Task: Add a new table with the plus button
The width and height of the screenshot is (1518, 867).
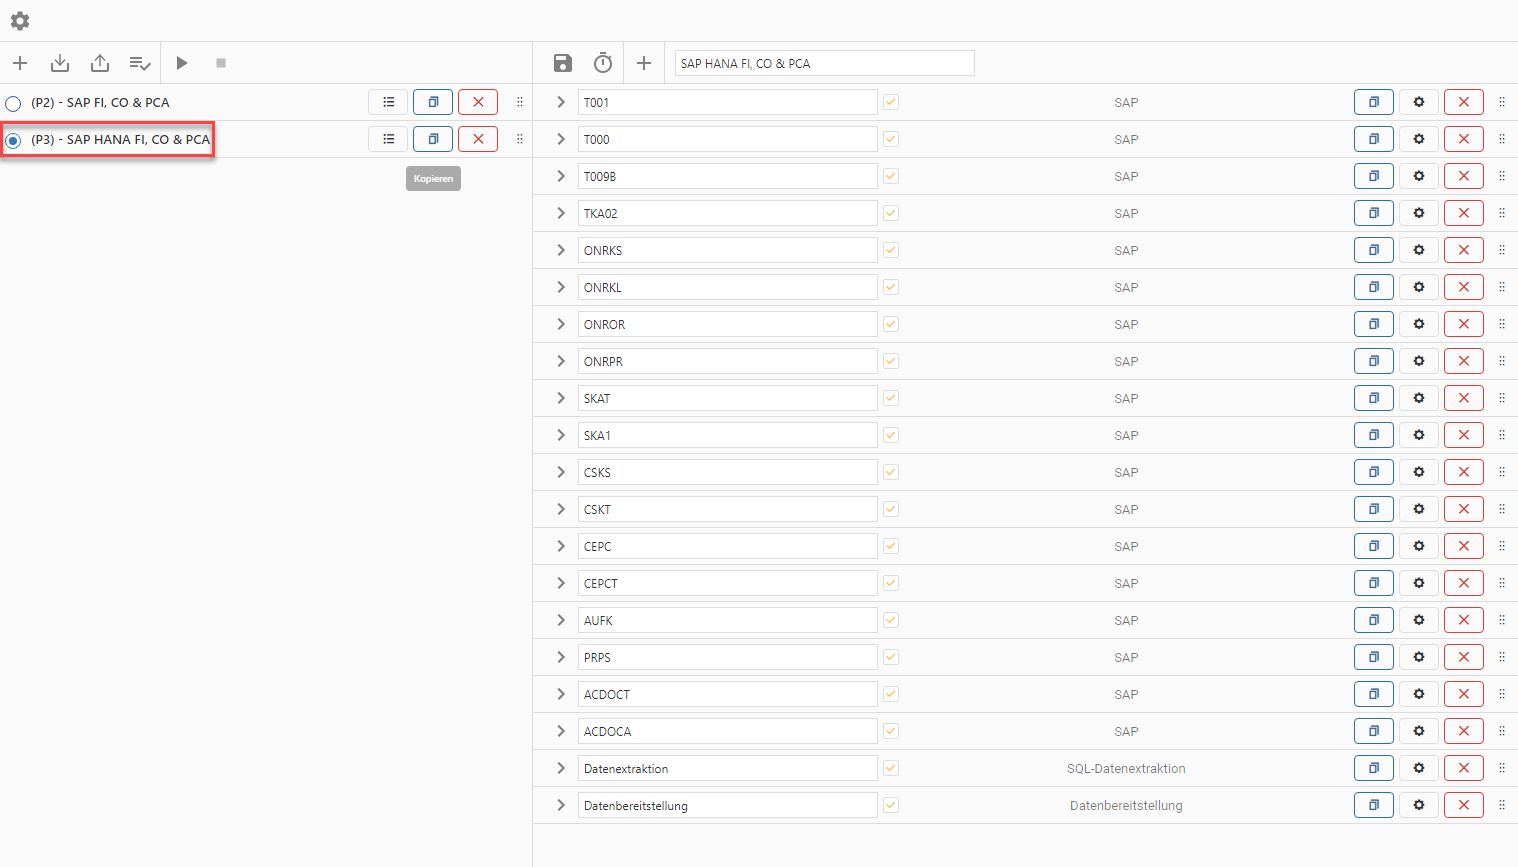Action: [x=644, y=62]
